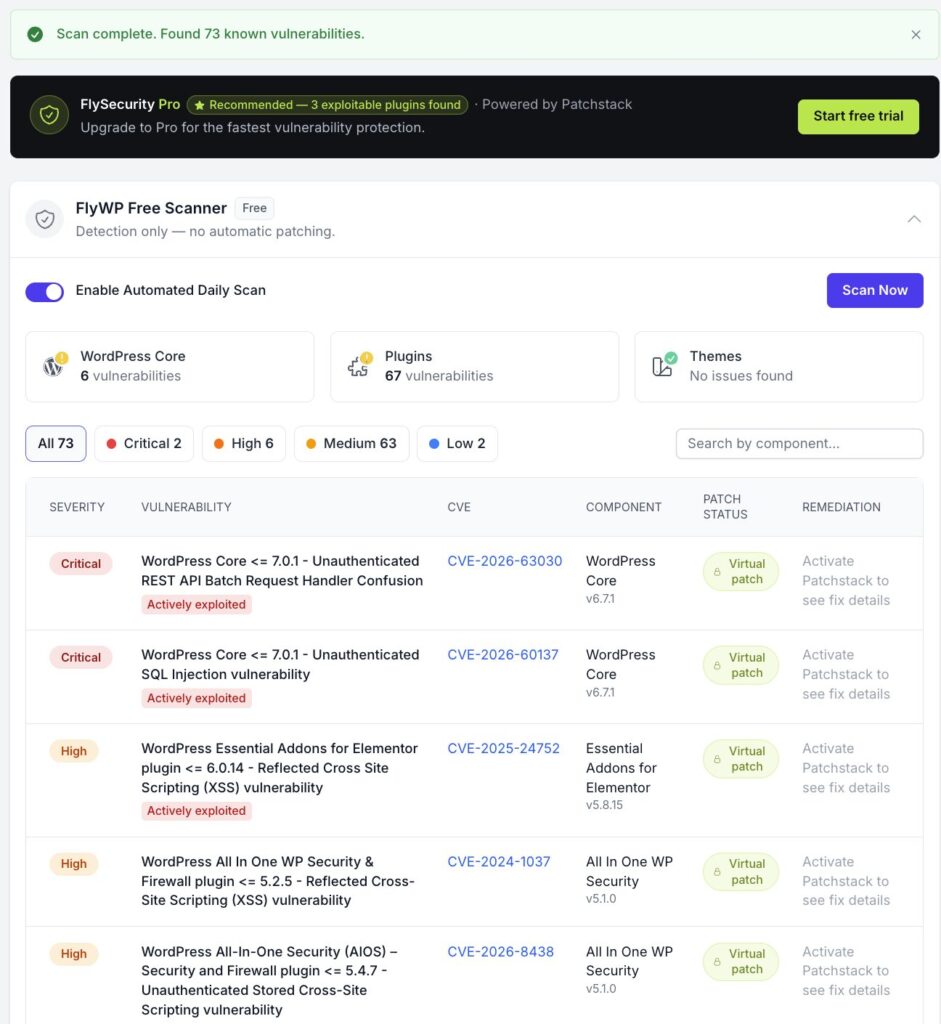Click the REMEDIATION column header
The width and height of the screenshot is (941, 1024).
point(841,507)
